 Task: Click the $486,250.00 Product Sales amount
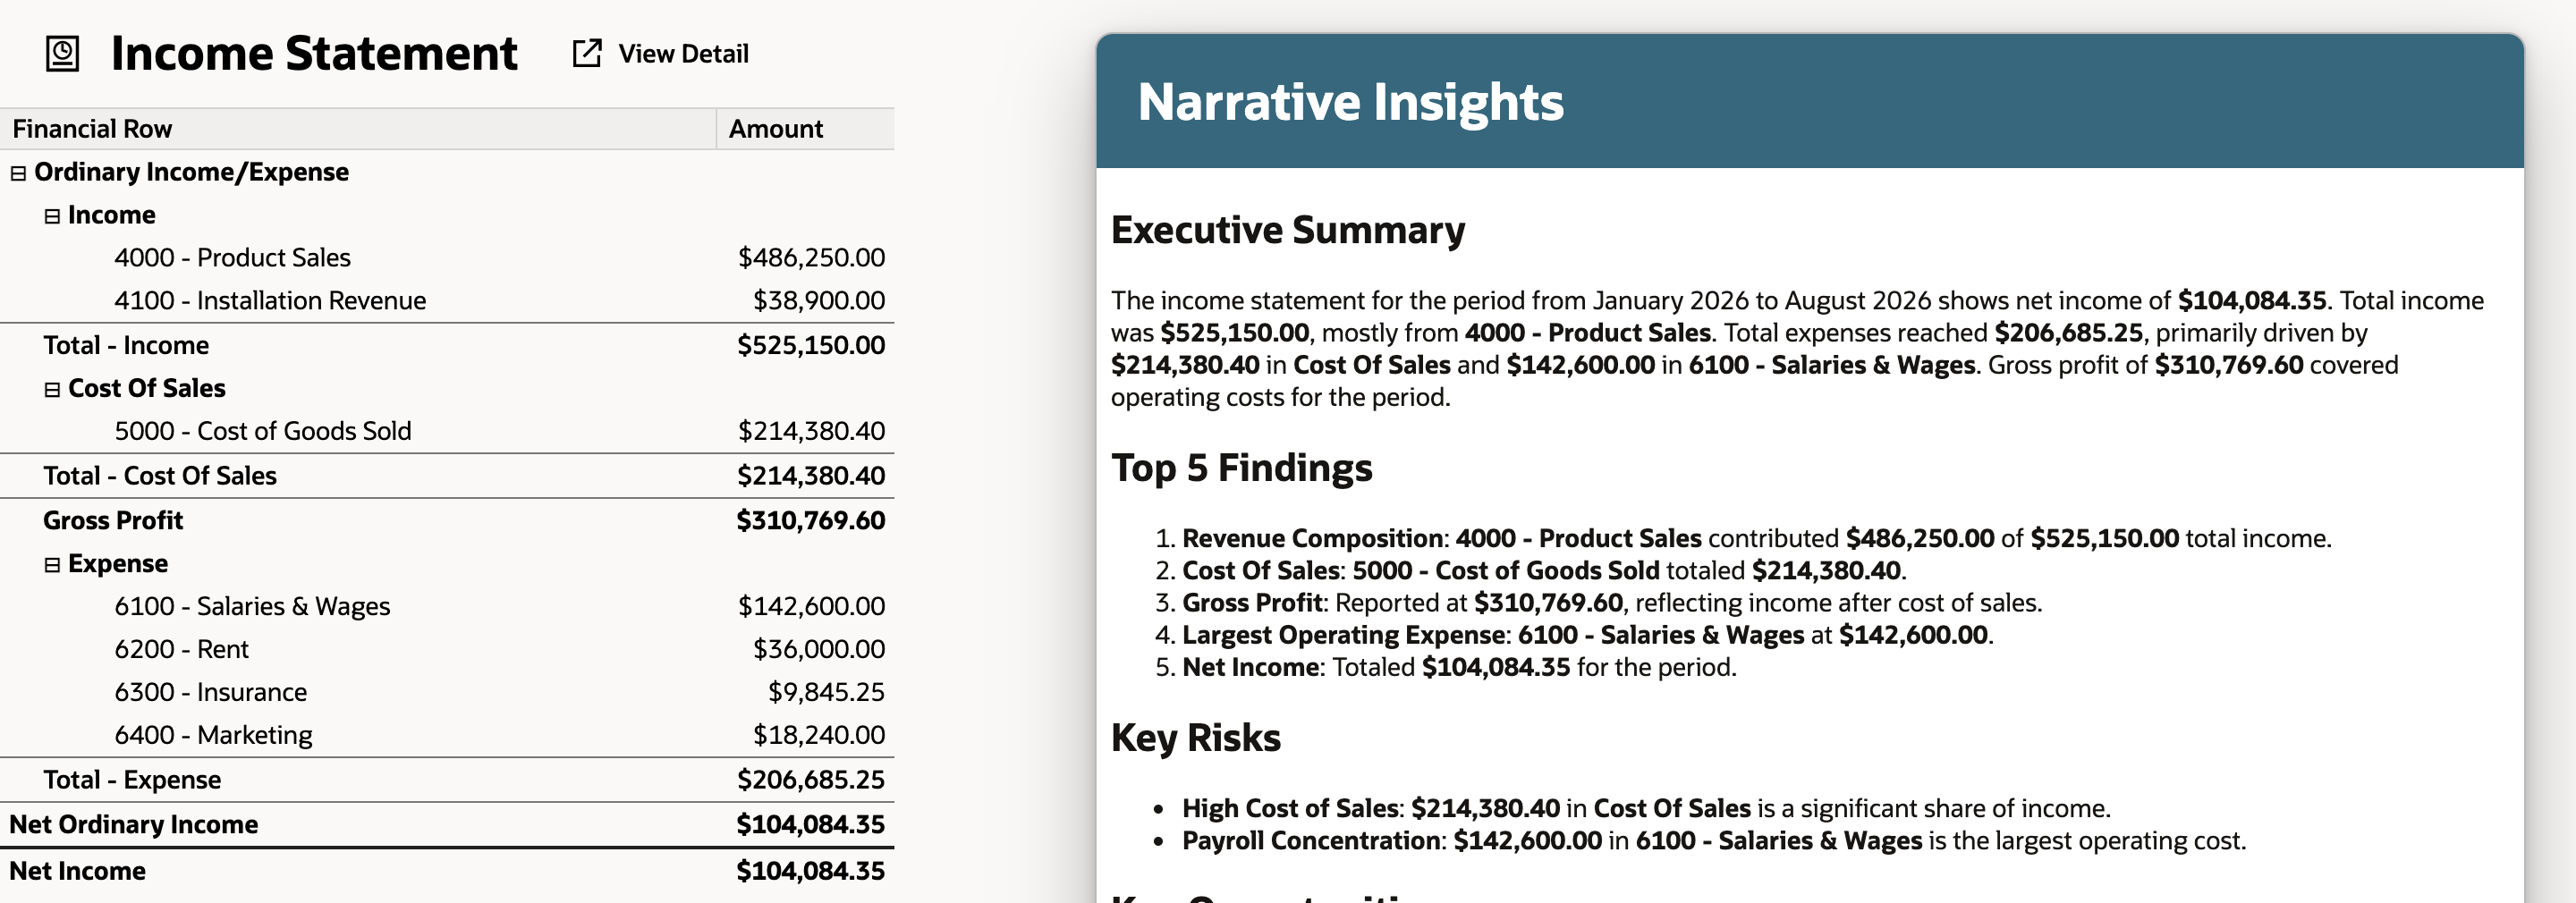pos(811,258)
